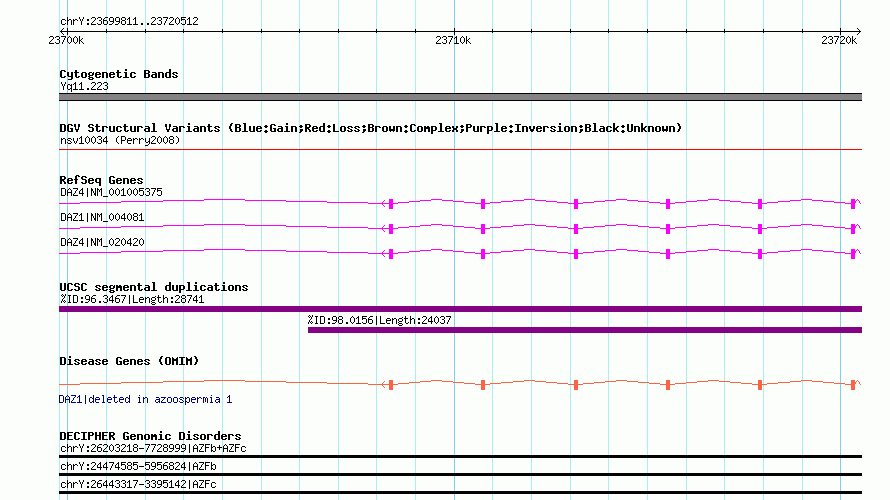Click the 23700k ruler label
Screen dimensions: 890x500
pos(66,40)
